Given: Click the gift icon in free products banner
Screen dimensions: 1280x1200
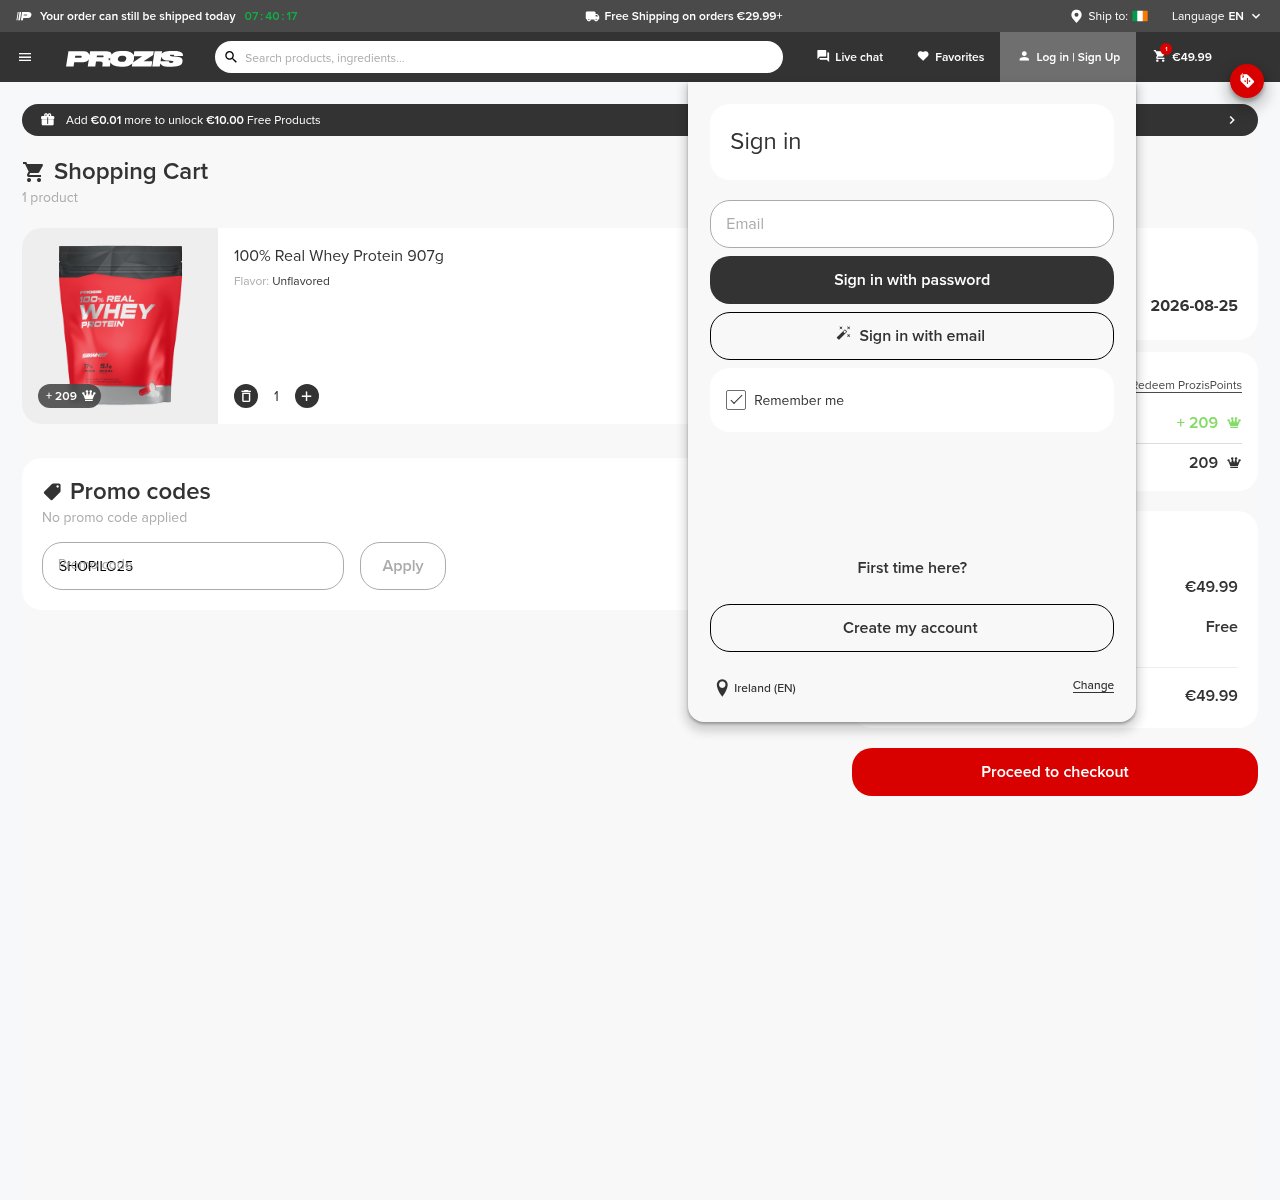Looking at the screenshot, I should click(x=47, y=120).
